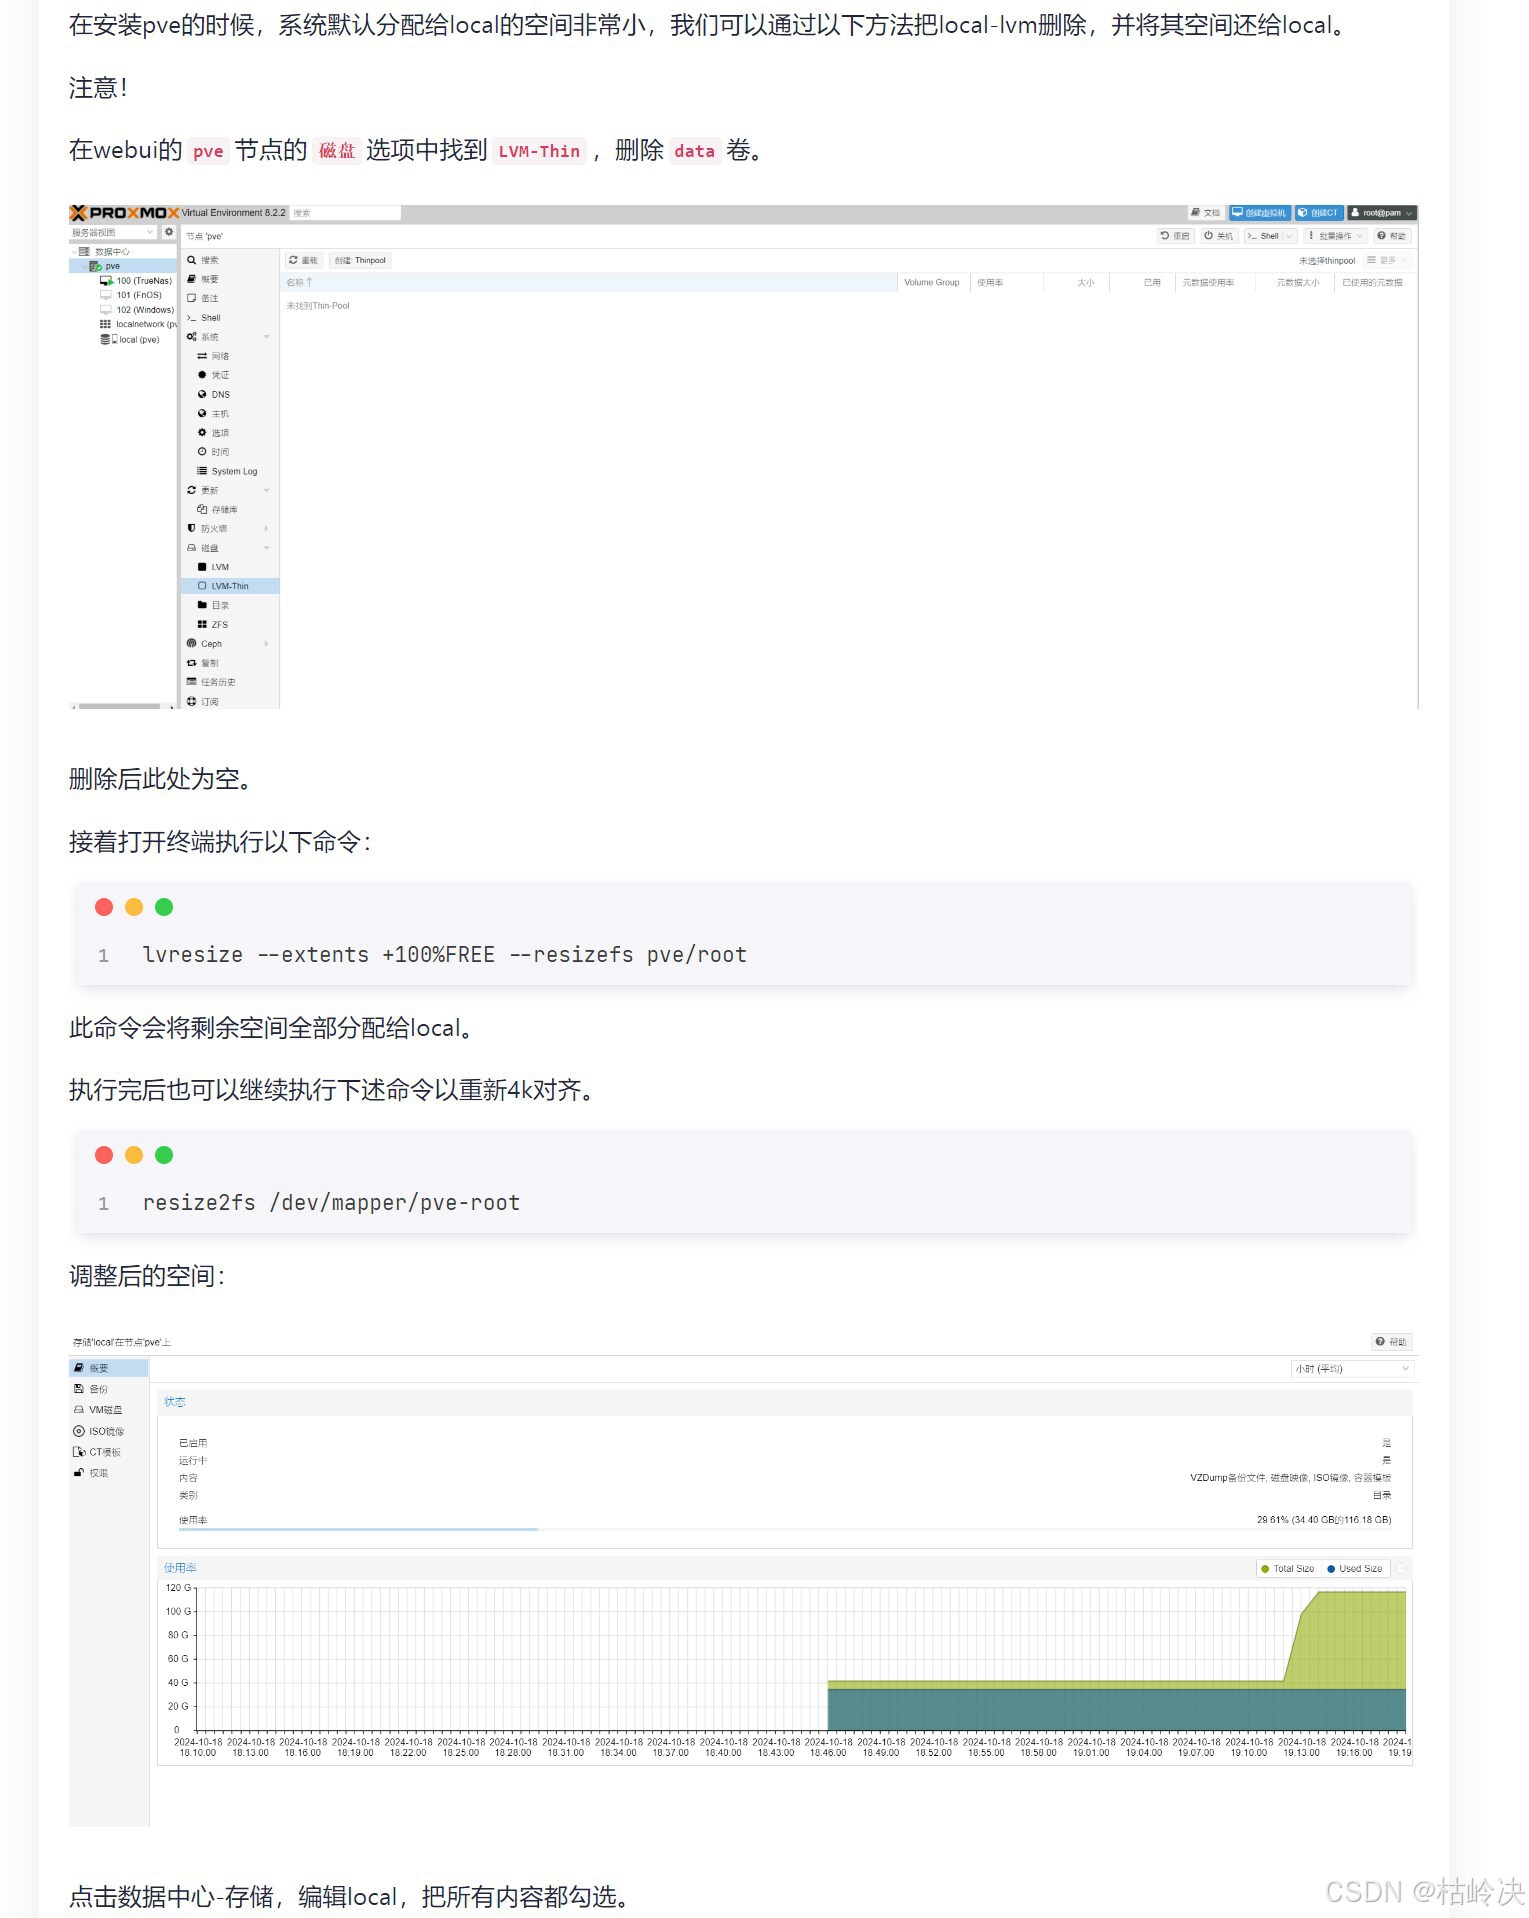Click the Proxmox top search field
The height and width of the screenshot is (1918, 1529).
tap(345, 213)
